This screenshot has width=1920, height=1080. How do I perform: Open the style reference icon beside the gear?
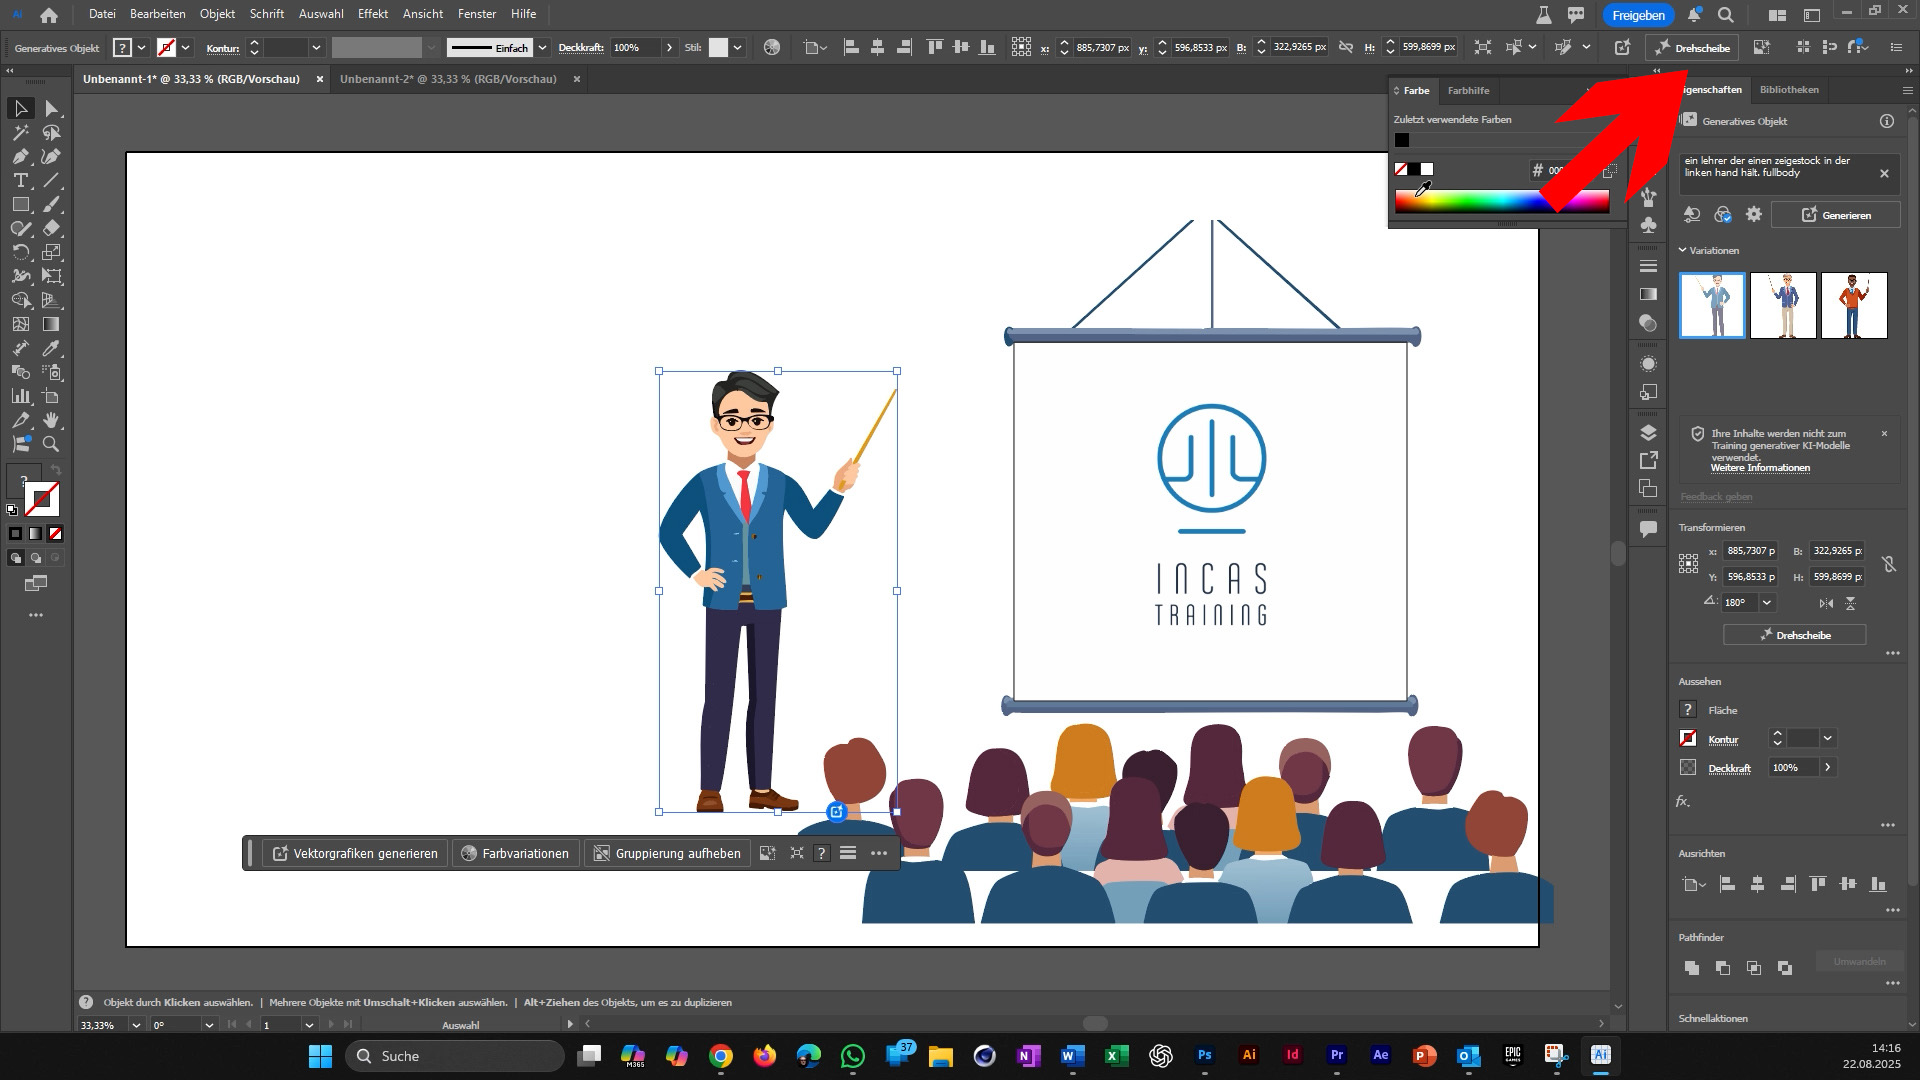click(x=1723, y=214)
